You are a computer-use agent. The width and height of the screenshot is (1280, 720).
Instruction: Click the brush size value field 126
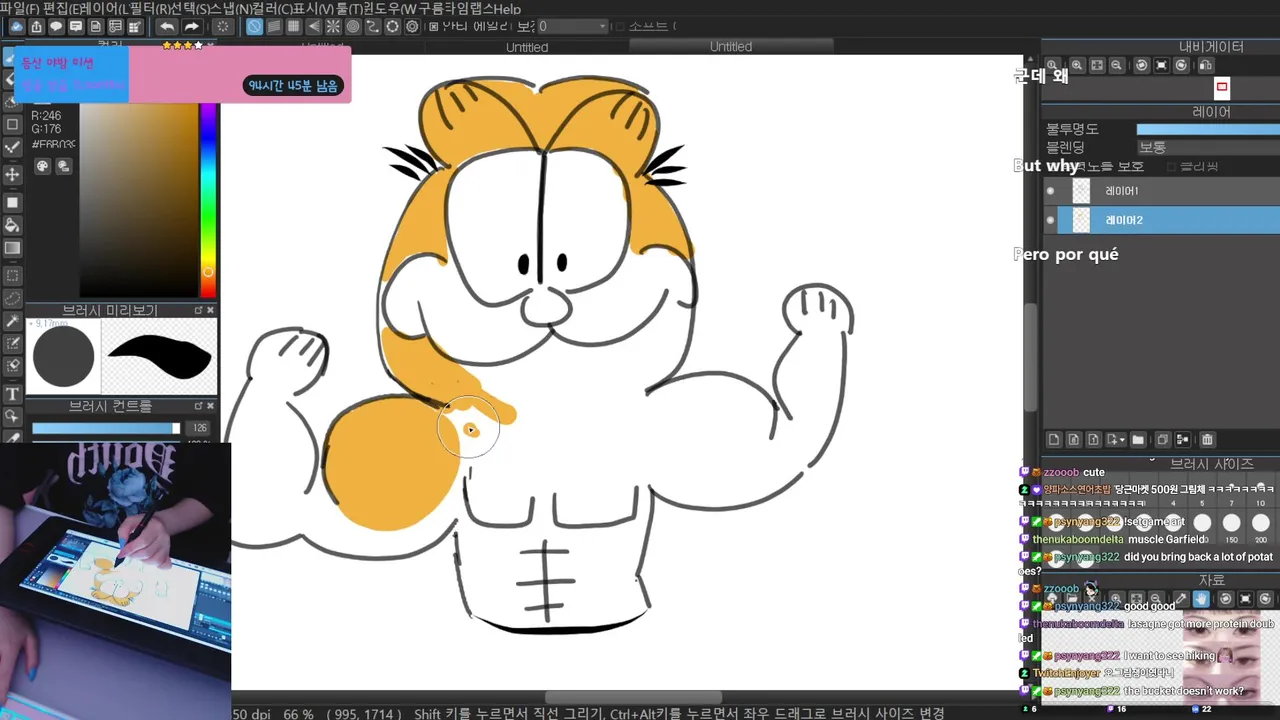(x=200, y=429)
